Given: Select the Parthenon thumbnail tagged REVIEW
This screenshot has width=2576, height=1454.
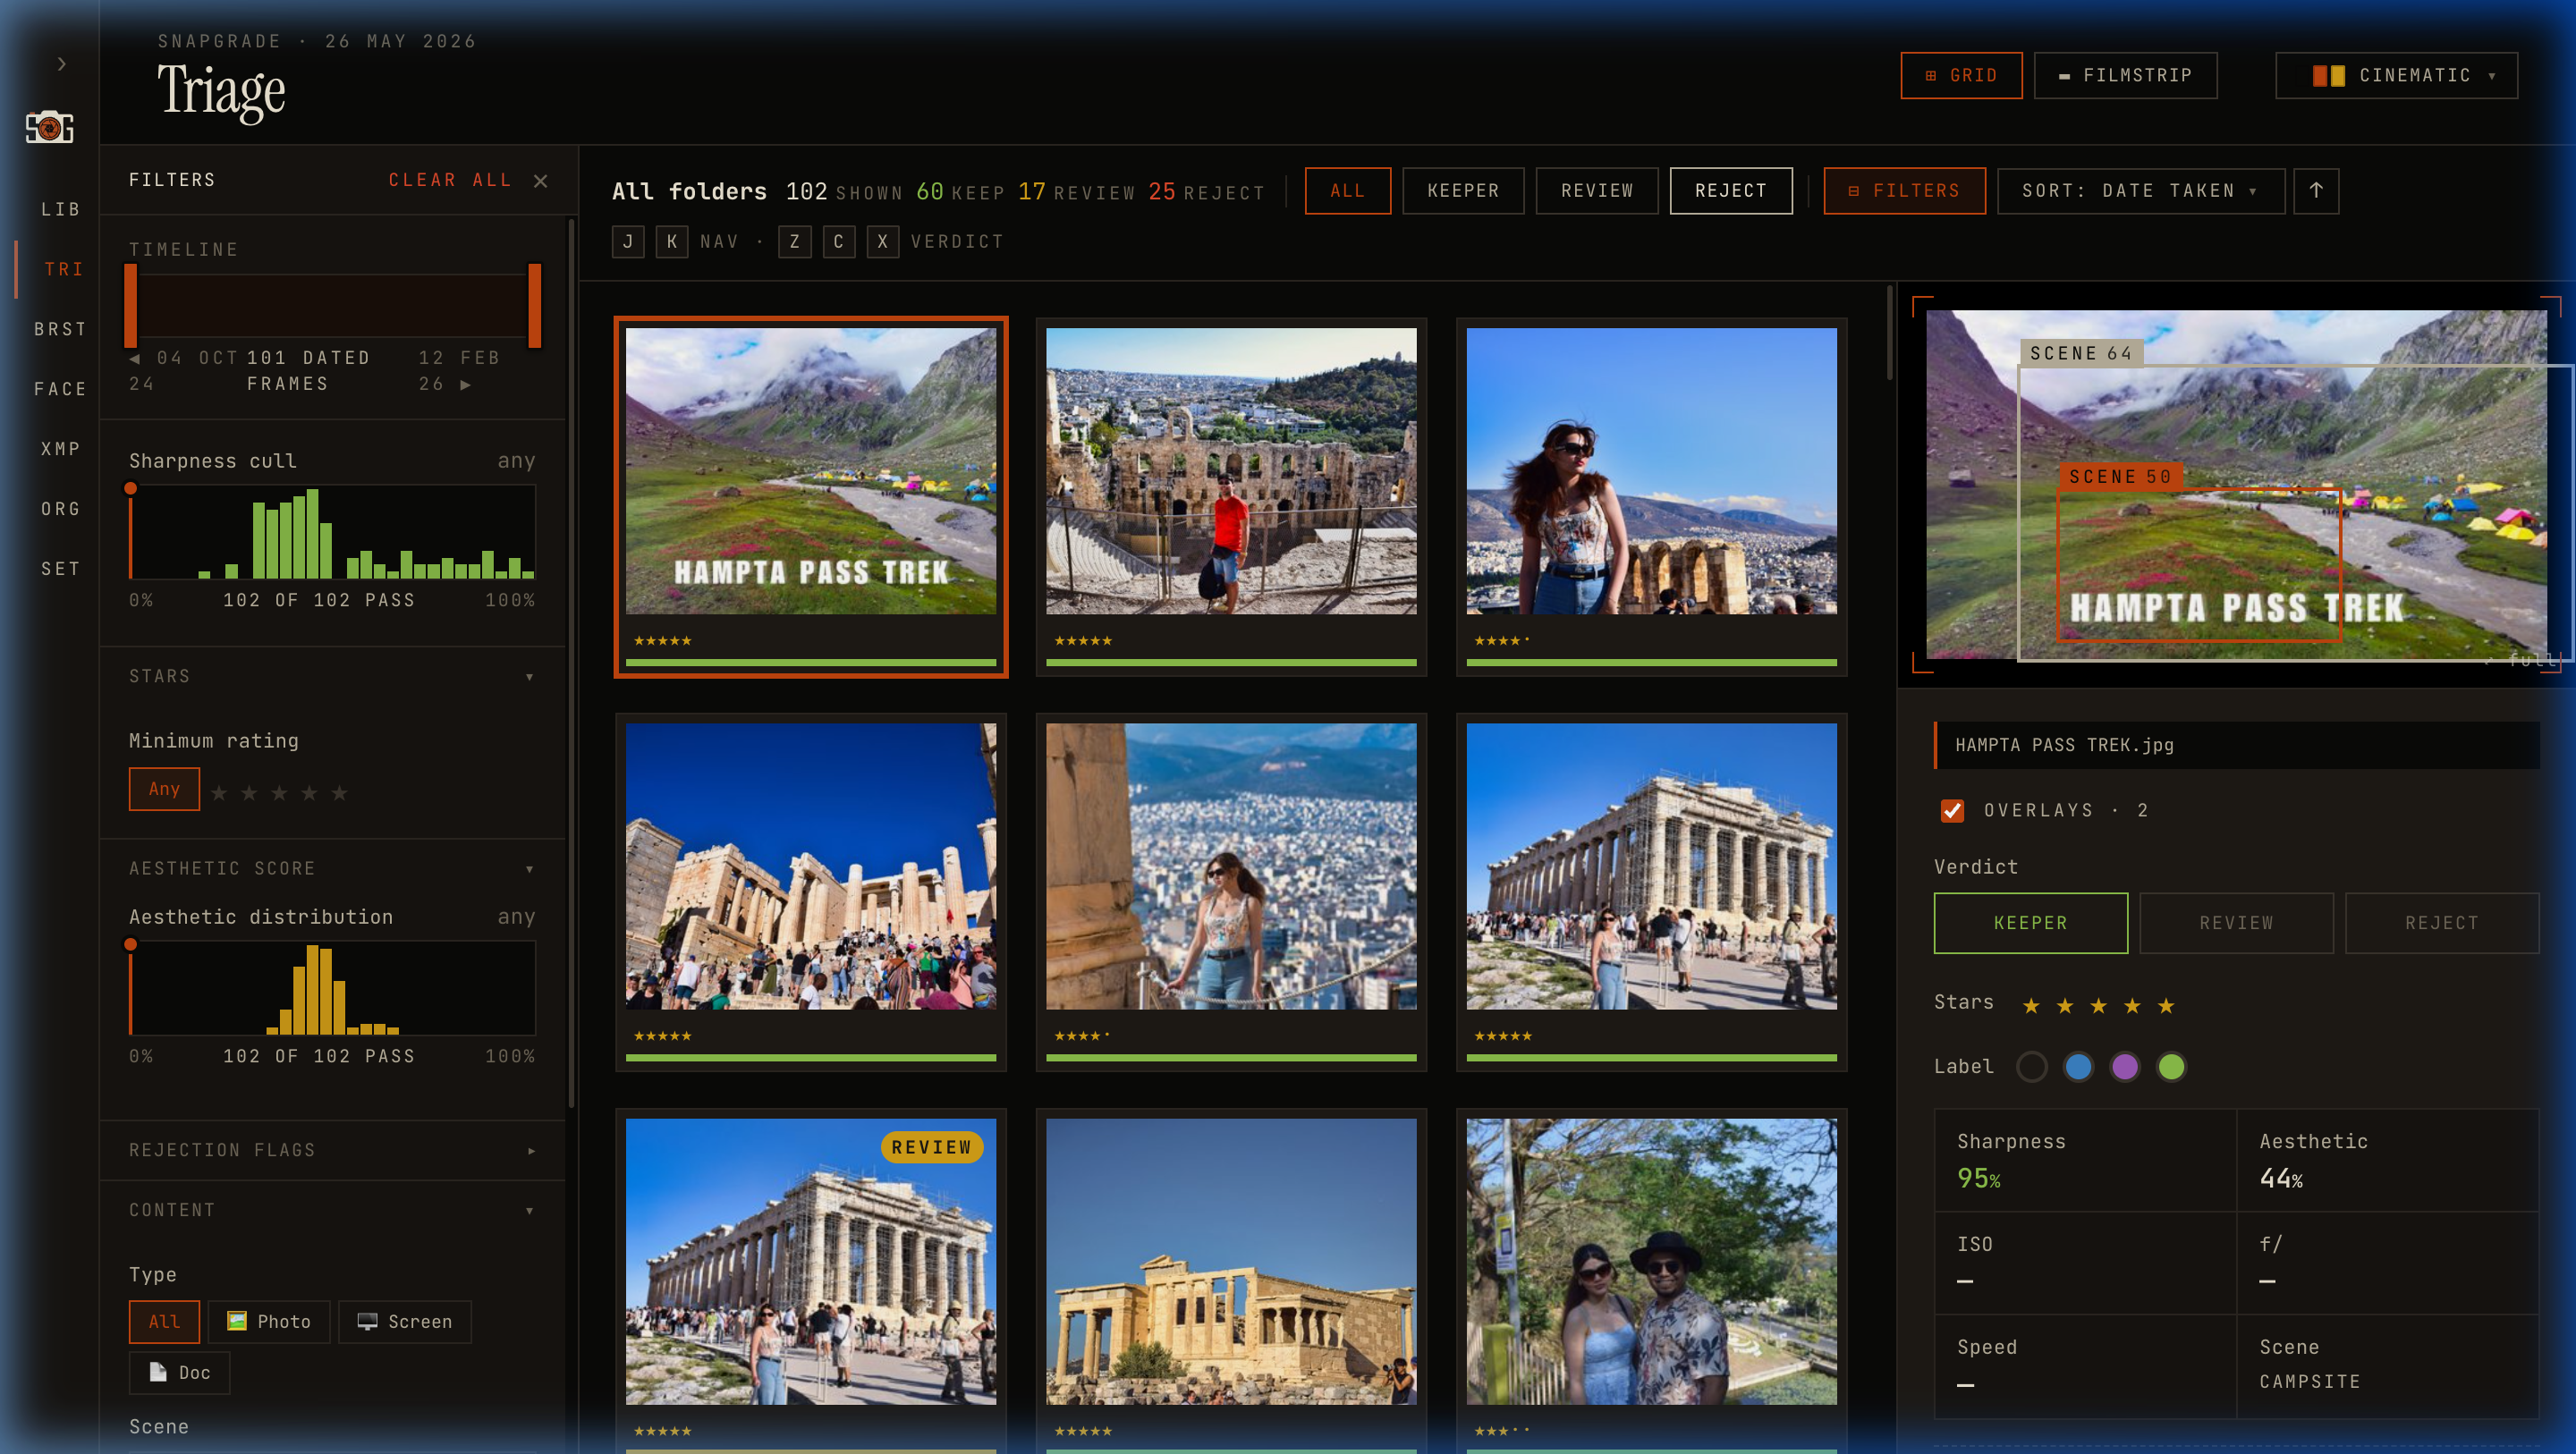Looking at the screenshot, I should [811, 1282].
